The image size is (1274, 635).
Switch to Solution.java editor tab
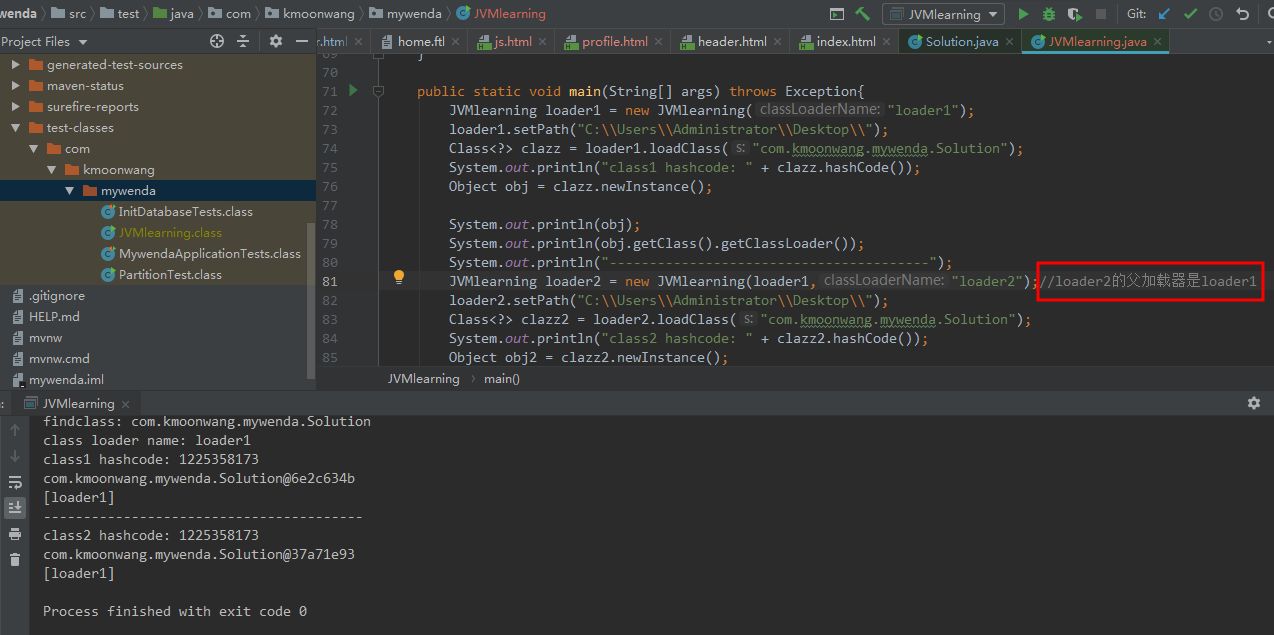pyautogui.click(x=961, y=41)
